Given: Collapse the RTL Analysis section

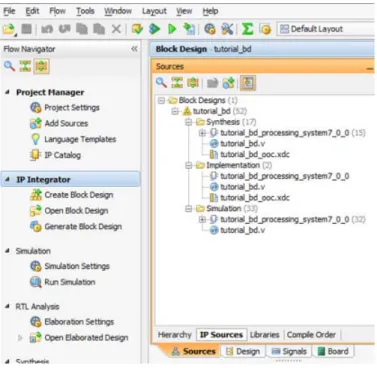Looking at the screenshot, I should tap(8, 306).
